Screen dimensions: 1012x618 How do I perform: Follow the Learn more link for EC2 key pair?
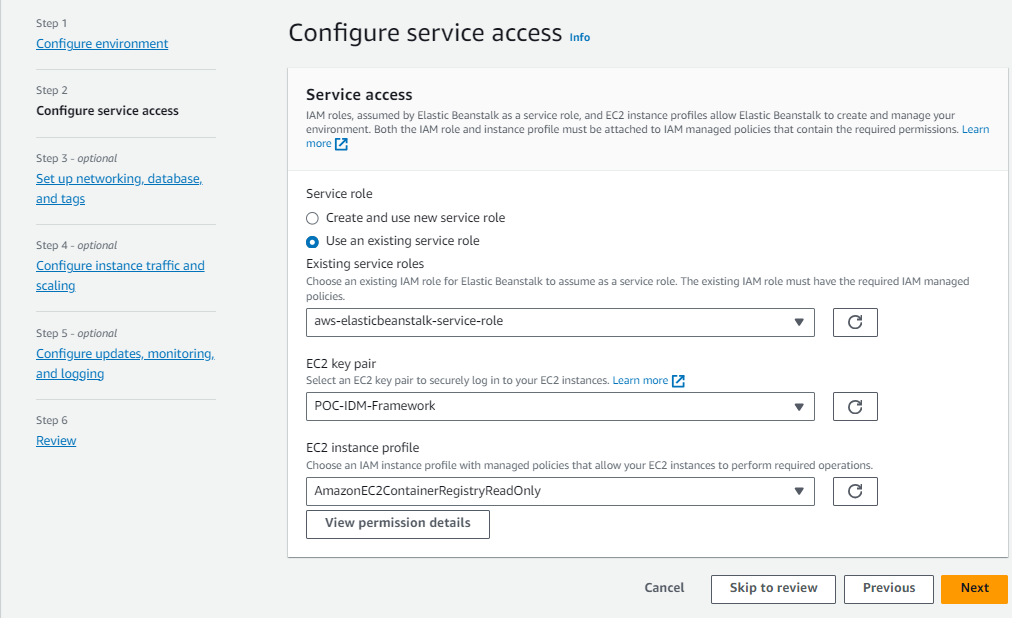640,381
